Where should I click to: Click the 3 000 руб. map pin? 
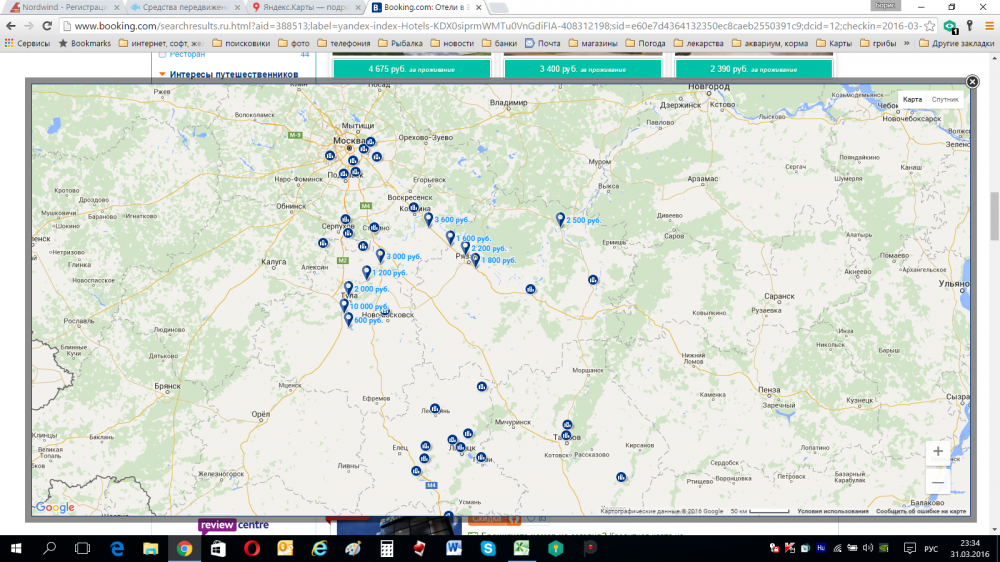click(380, 255)
